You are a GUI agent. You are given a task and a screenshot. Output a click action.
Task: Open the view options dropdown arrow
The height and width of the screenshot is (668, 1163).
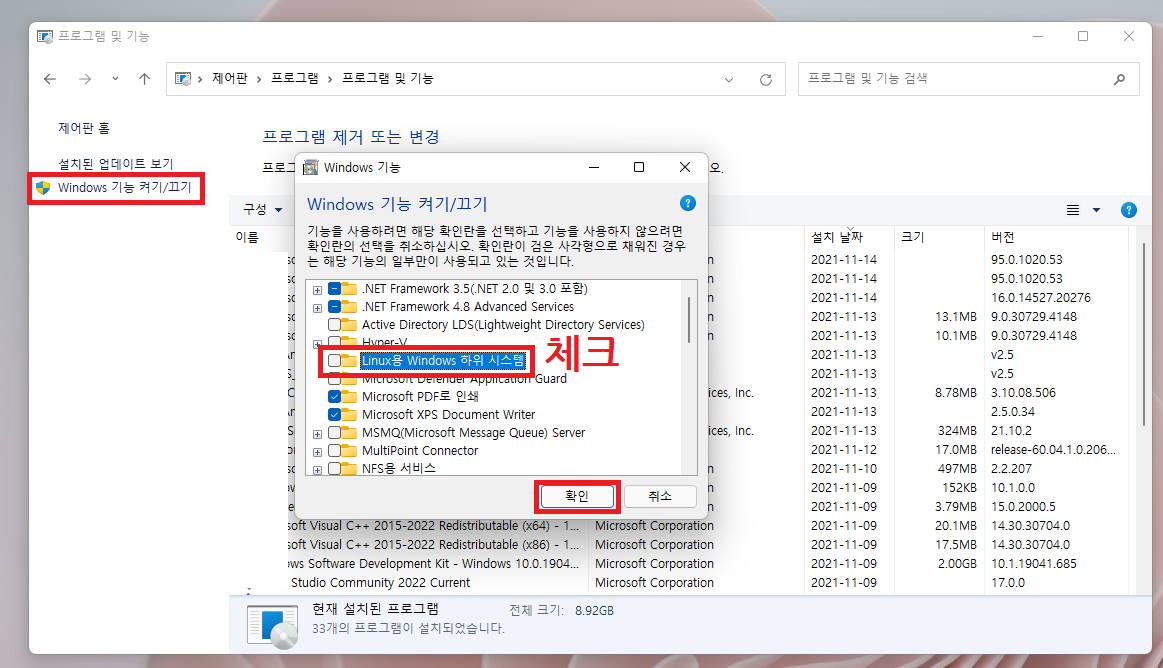1096,211
